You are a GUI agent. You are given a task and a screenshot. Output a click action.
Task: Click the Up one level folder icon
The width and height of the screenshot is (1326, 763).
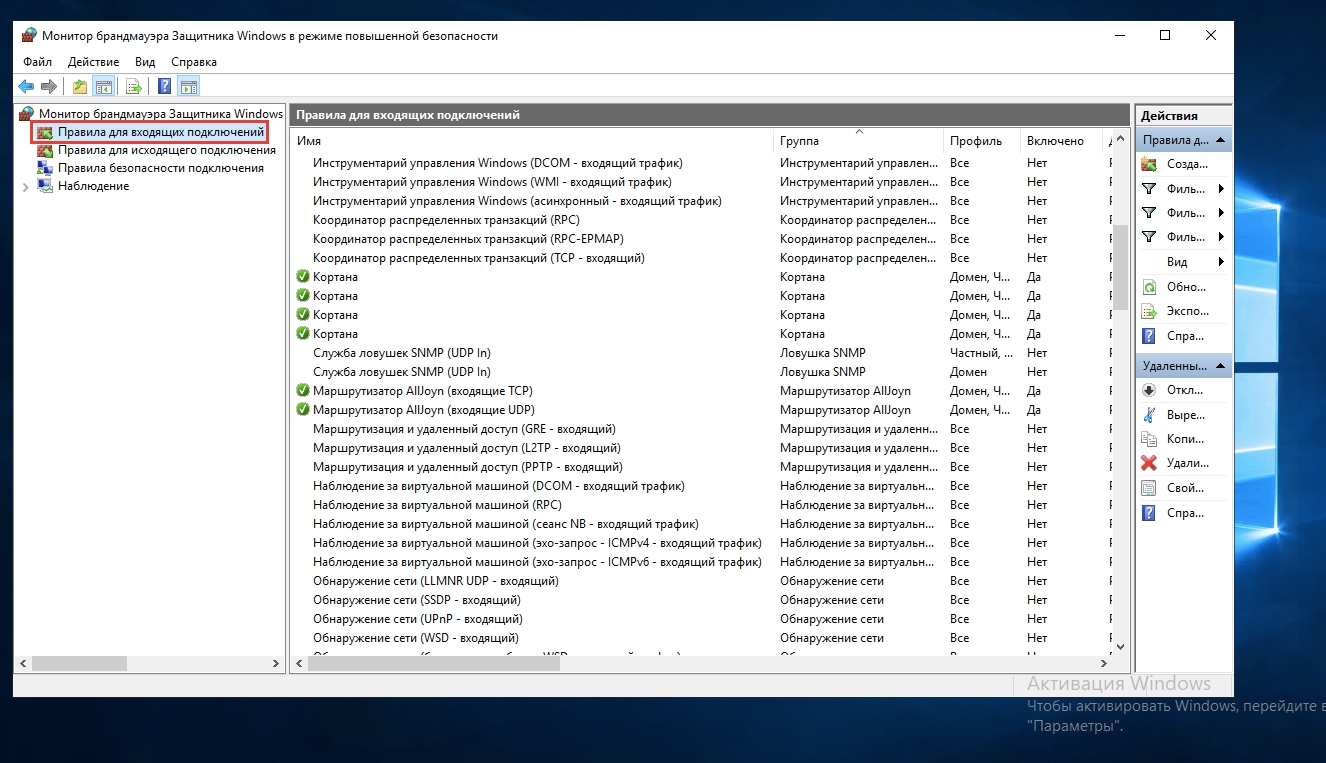pos(80,86)
